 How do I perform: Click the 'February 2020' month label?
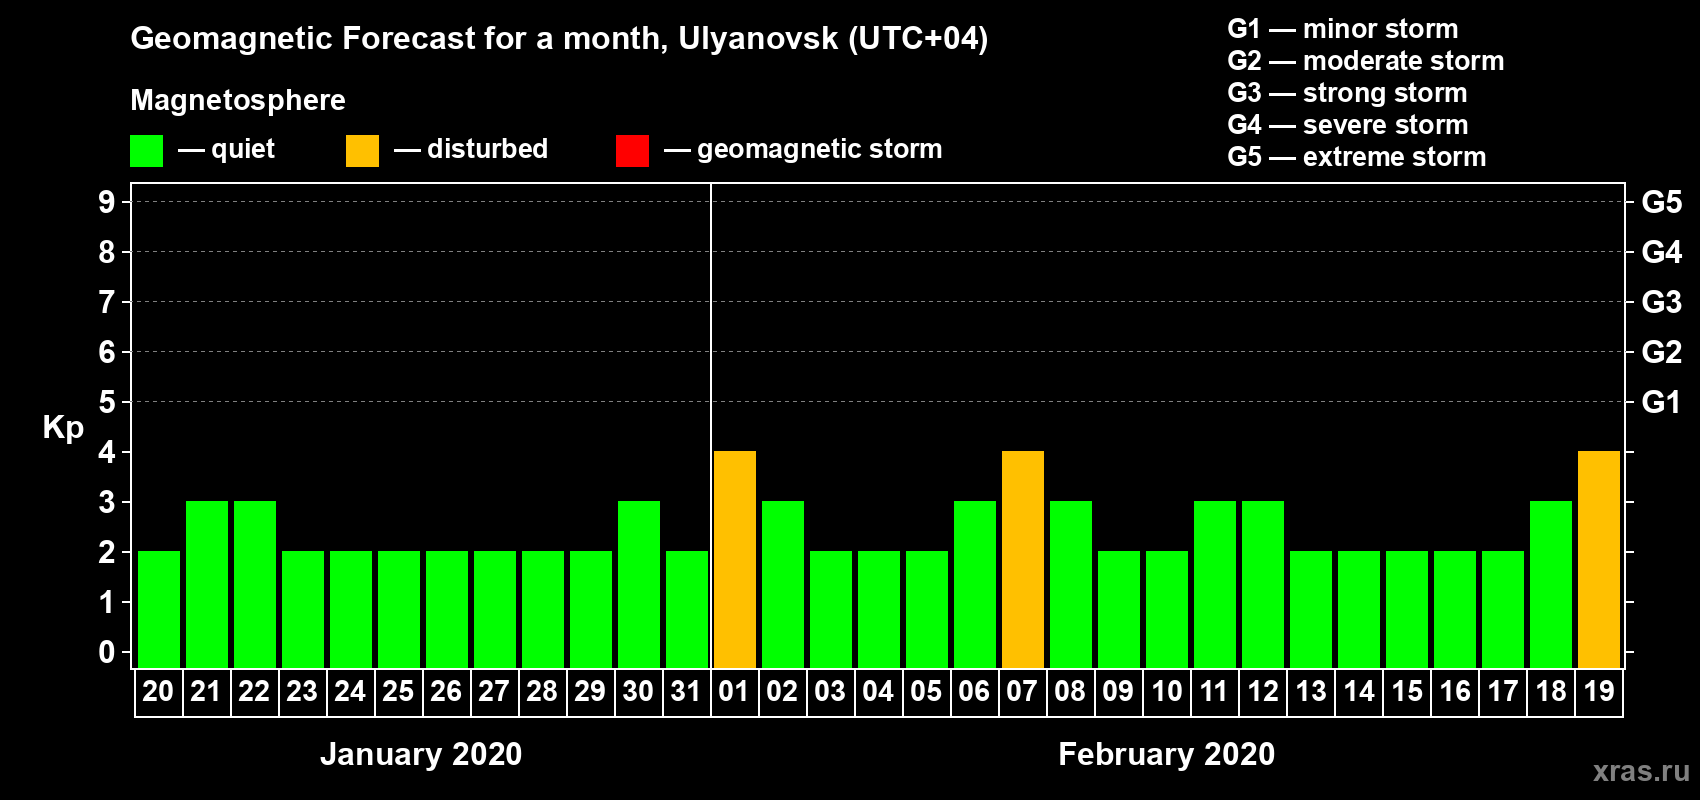(x=1167, y=754)
